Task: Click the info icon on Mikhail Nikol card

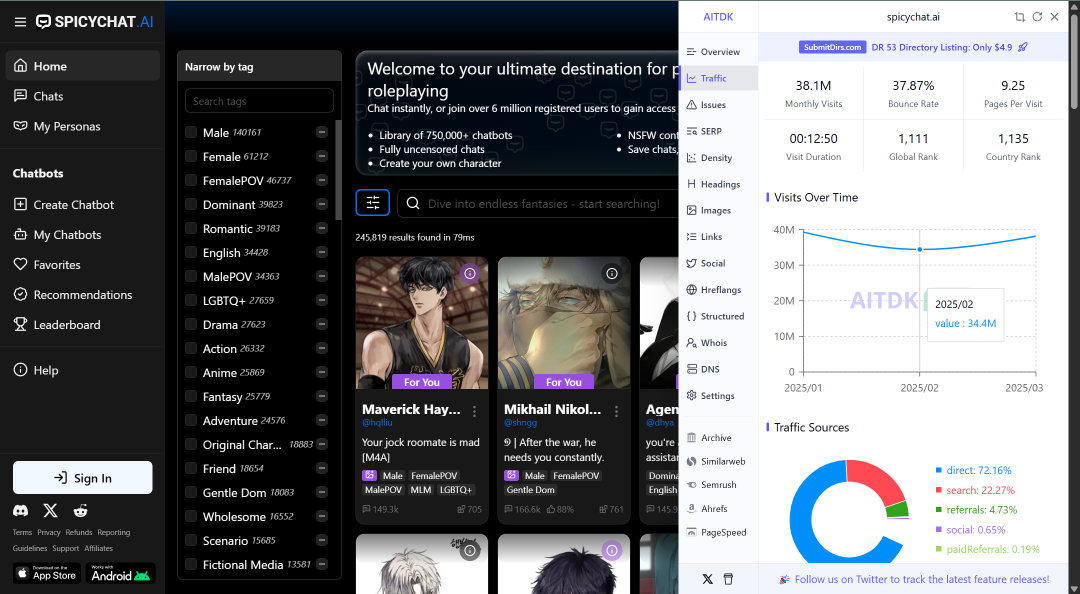Action: (612, 274)
